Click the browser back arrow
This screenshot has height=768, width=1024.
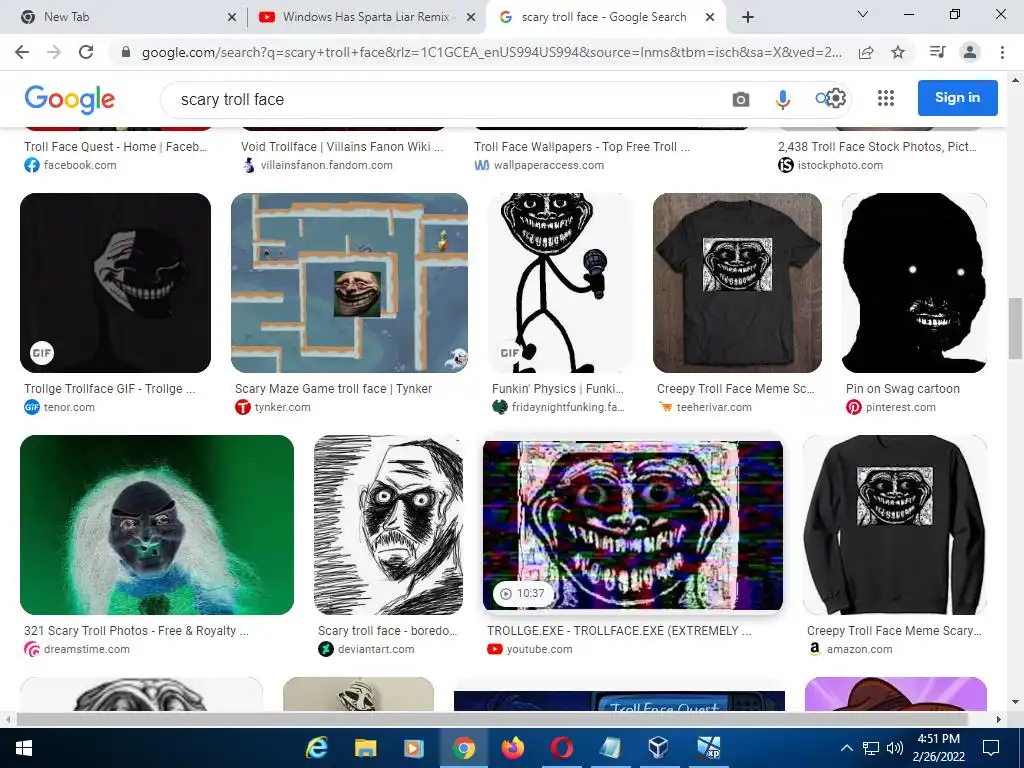(x=22, y=52)
